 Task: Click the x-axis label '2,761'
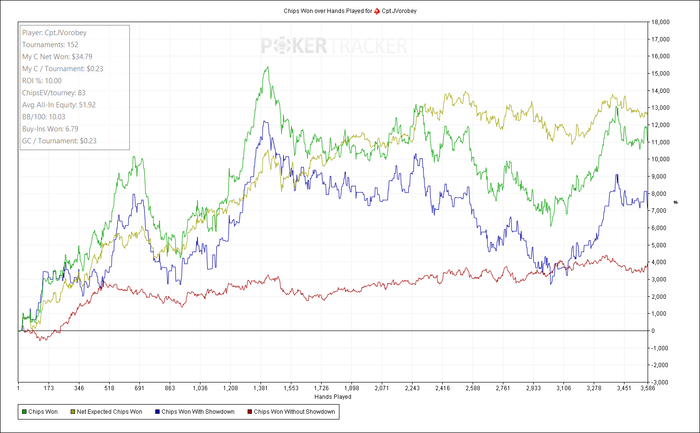[503, 388]
